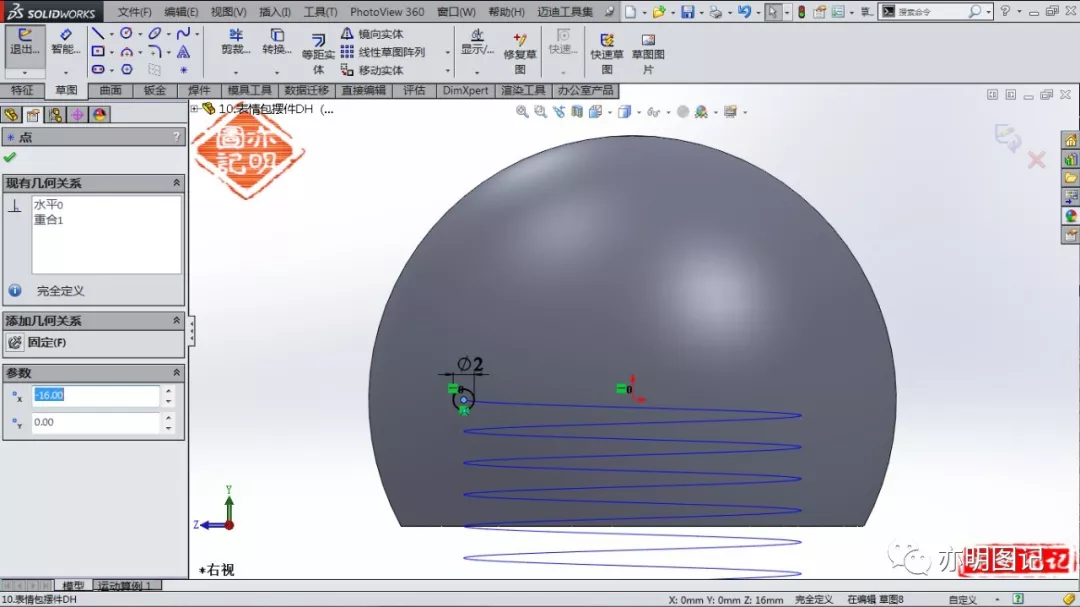Collapse the Add Relations (添加几何关系) section
Viewport: 1080px width, 607px height.
click(176, 320)
